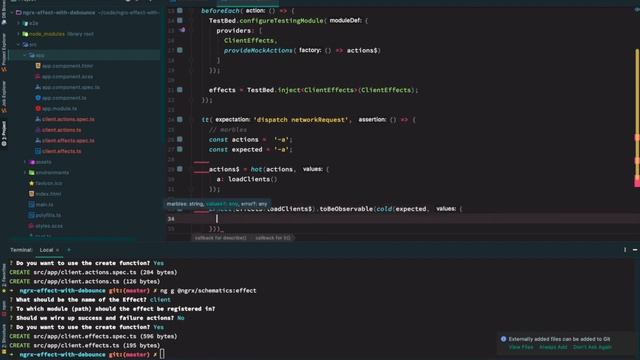Click the polyfills.ts file icon
Image resolution: width=640 pixels, height=360 pixels.
coord(31,215)
